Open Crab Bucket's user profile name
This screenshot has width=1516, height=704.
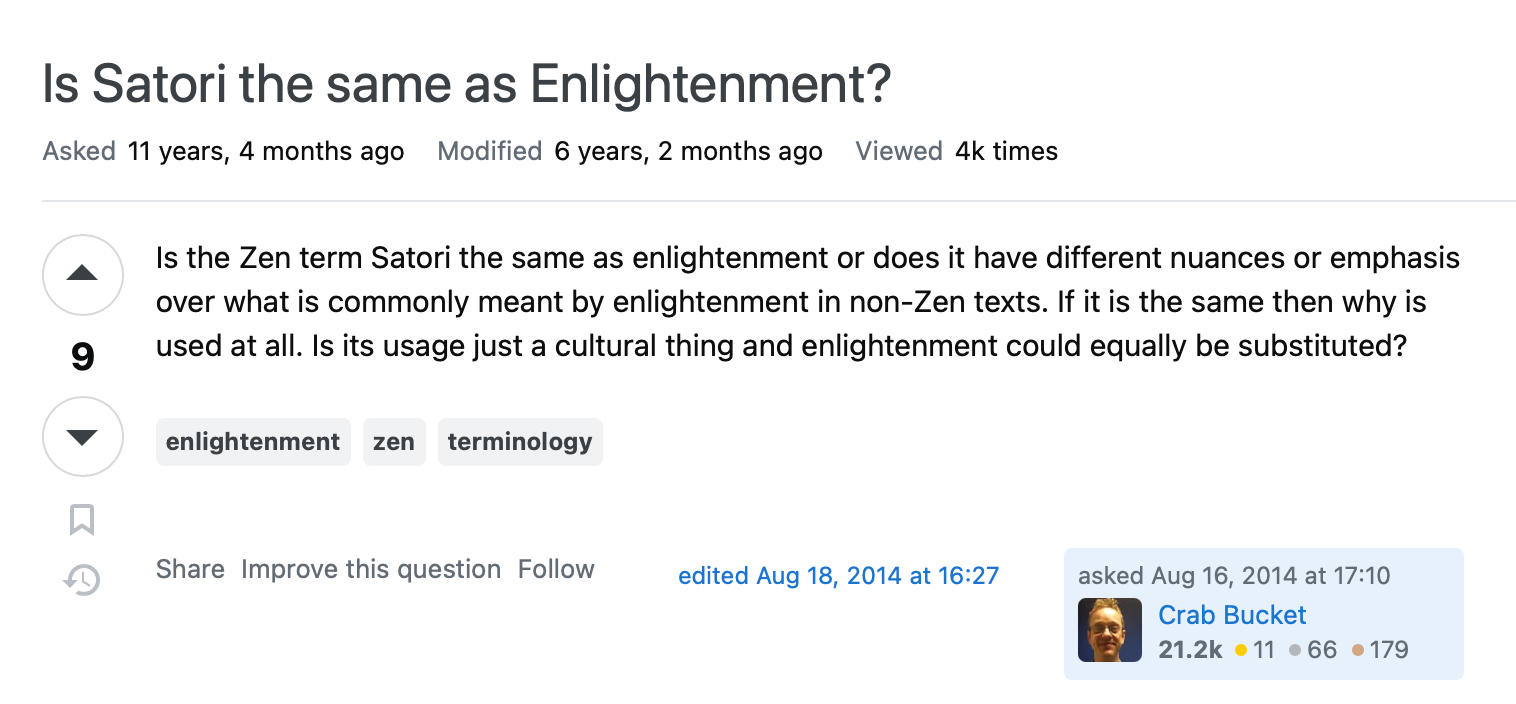tap(1232, 615)
